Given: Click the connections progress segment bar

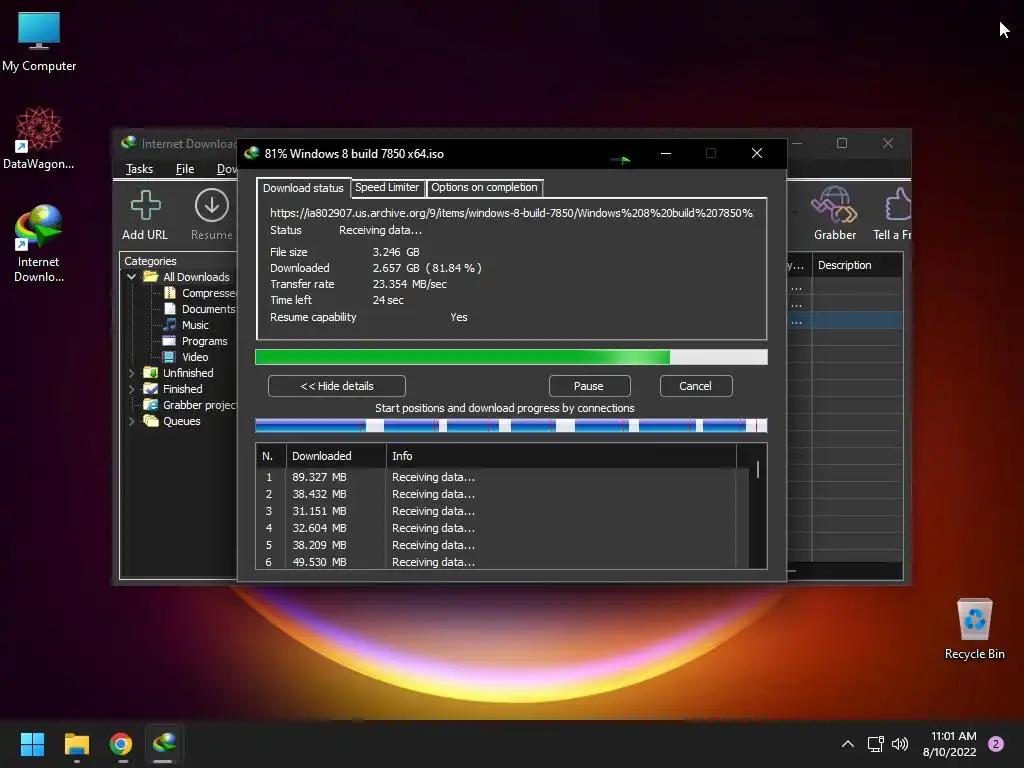Looking at the screenshot, I should [x=511, y=426].
